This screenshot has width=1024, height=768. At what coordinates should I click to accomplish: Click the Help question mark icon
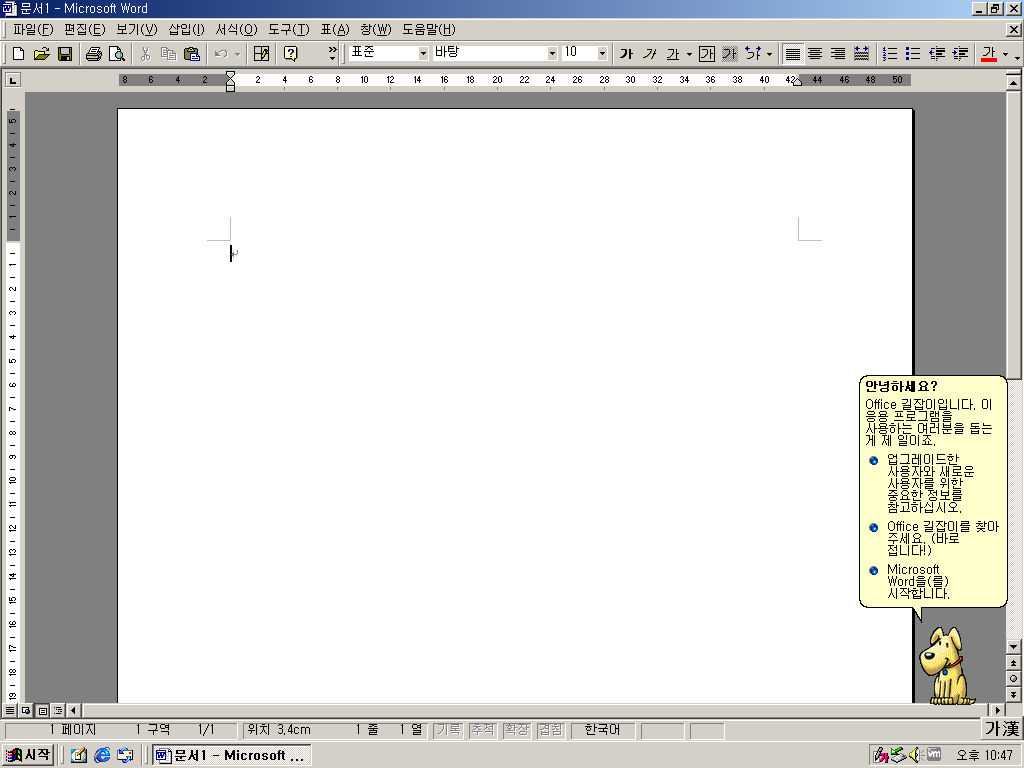[x=290, y=54]
